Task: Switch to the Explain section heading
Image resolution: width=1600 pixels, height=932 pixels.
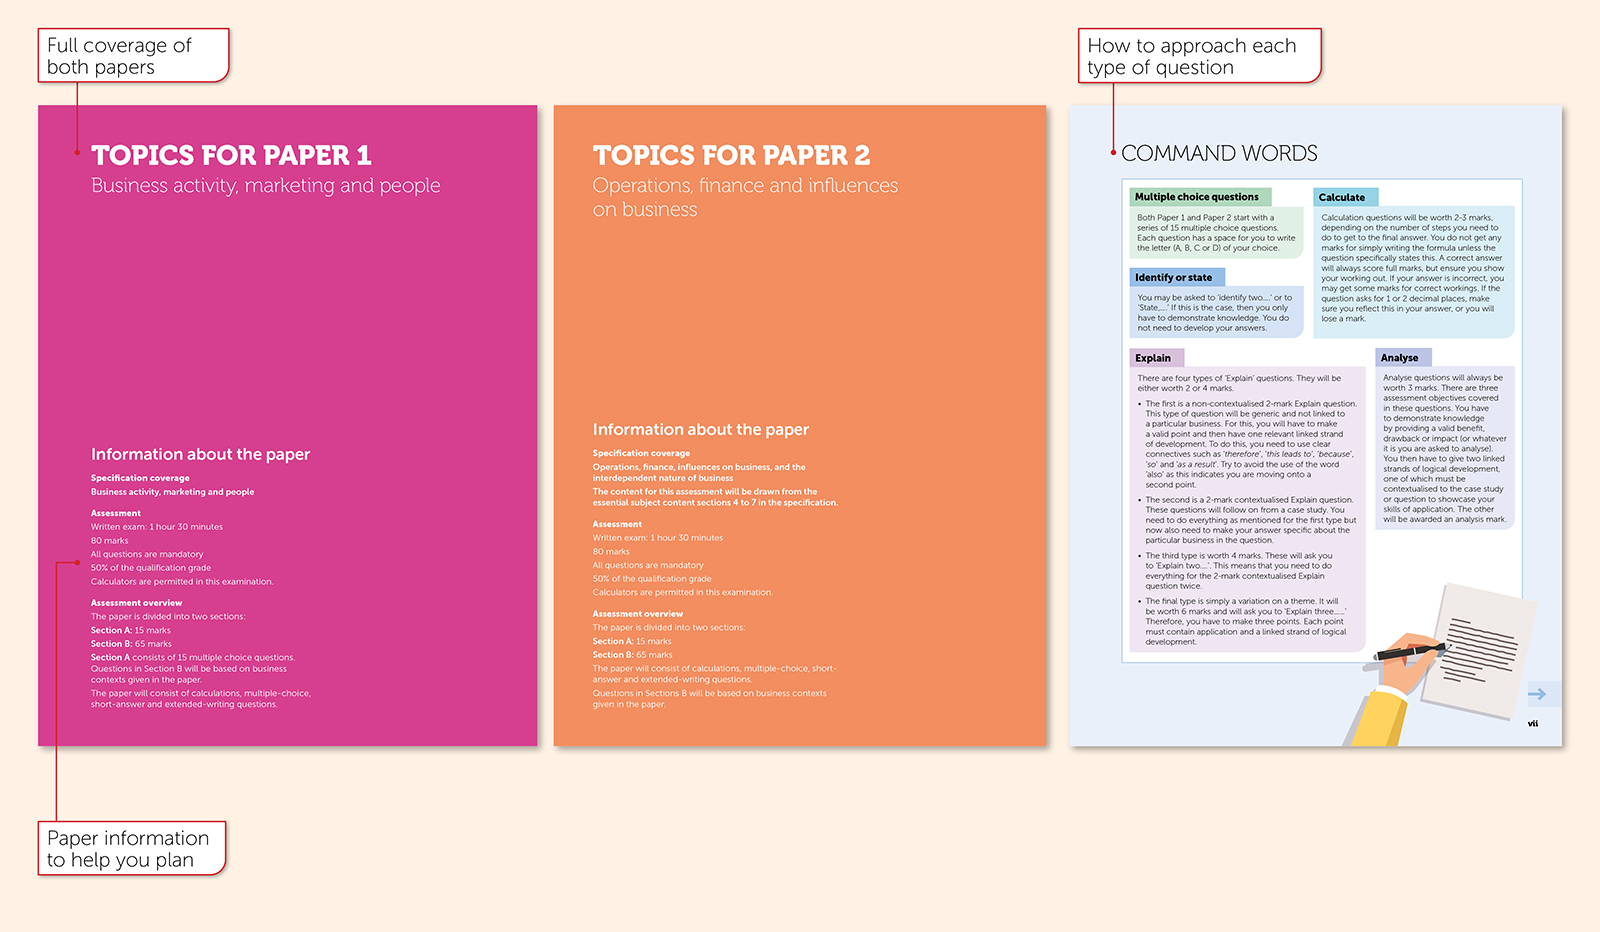Action: tap(1155, 358)
